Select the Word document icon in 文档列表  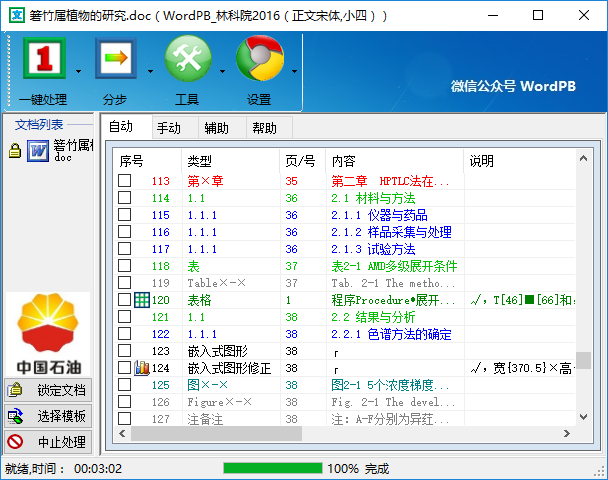click(x=39, y=151)
